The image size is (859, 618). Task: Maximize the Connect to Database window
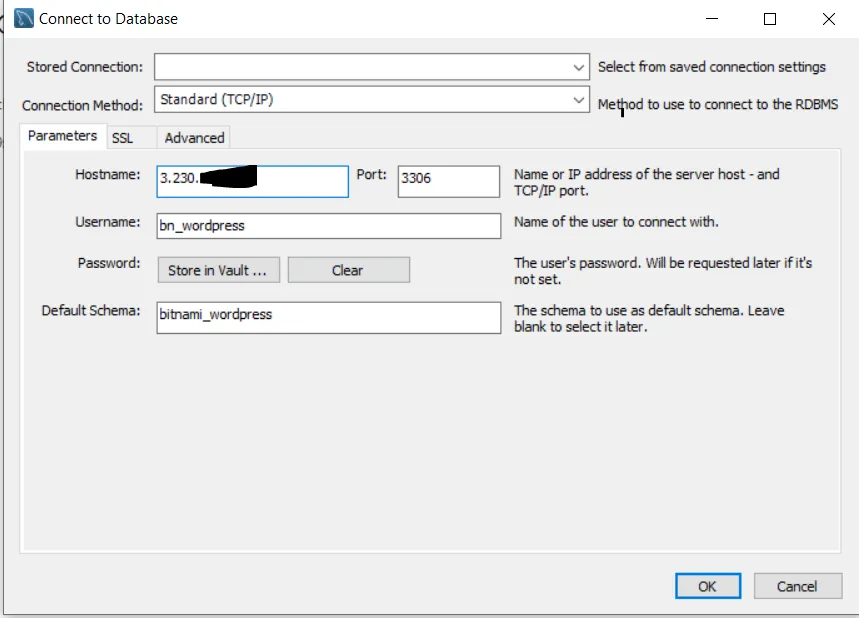pos(770,19)
